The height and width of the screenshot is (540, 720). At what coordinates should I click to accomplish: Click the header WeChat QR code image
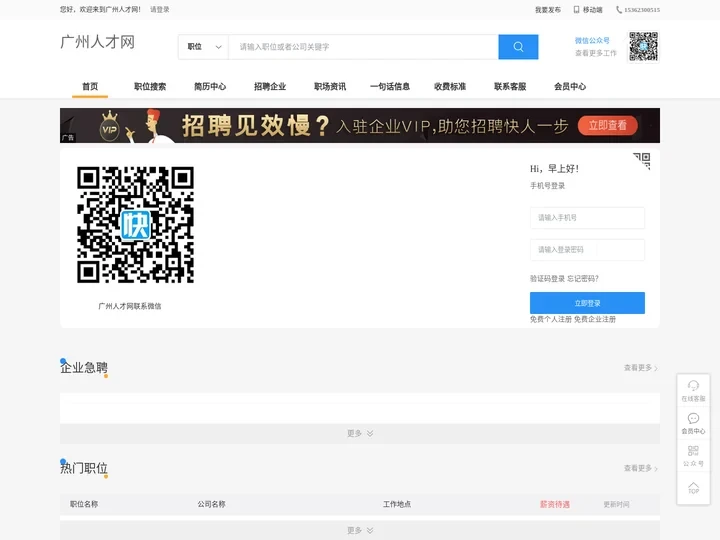pyautogui.click(x=643, y=46)
